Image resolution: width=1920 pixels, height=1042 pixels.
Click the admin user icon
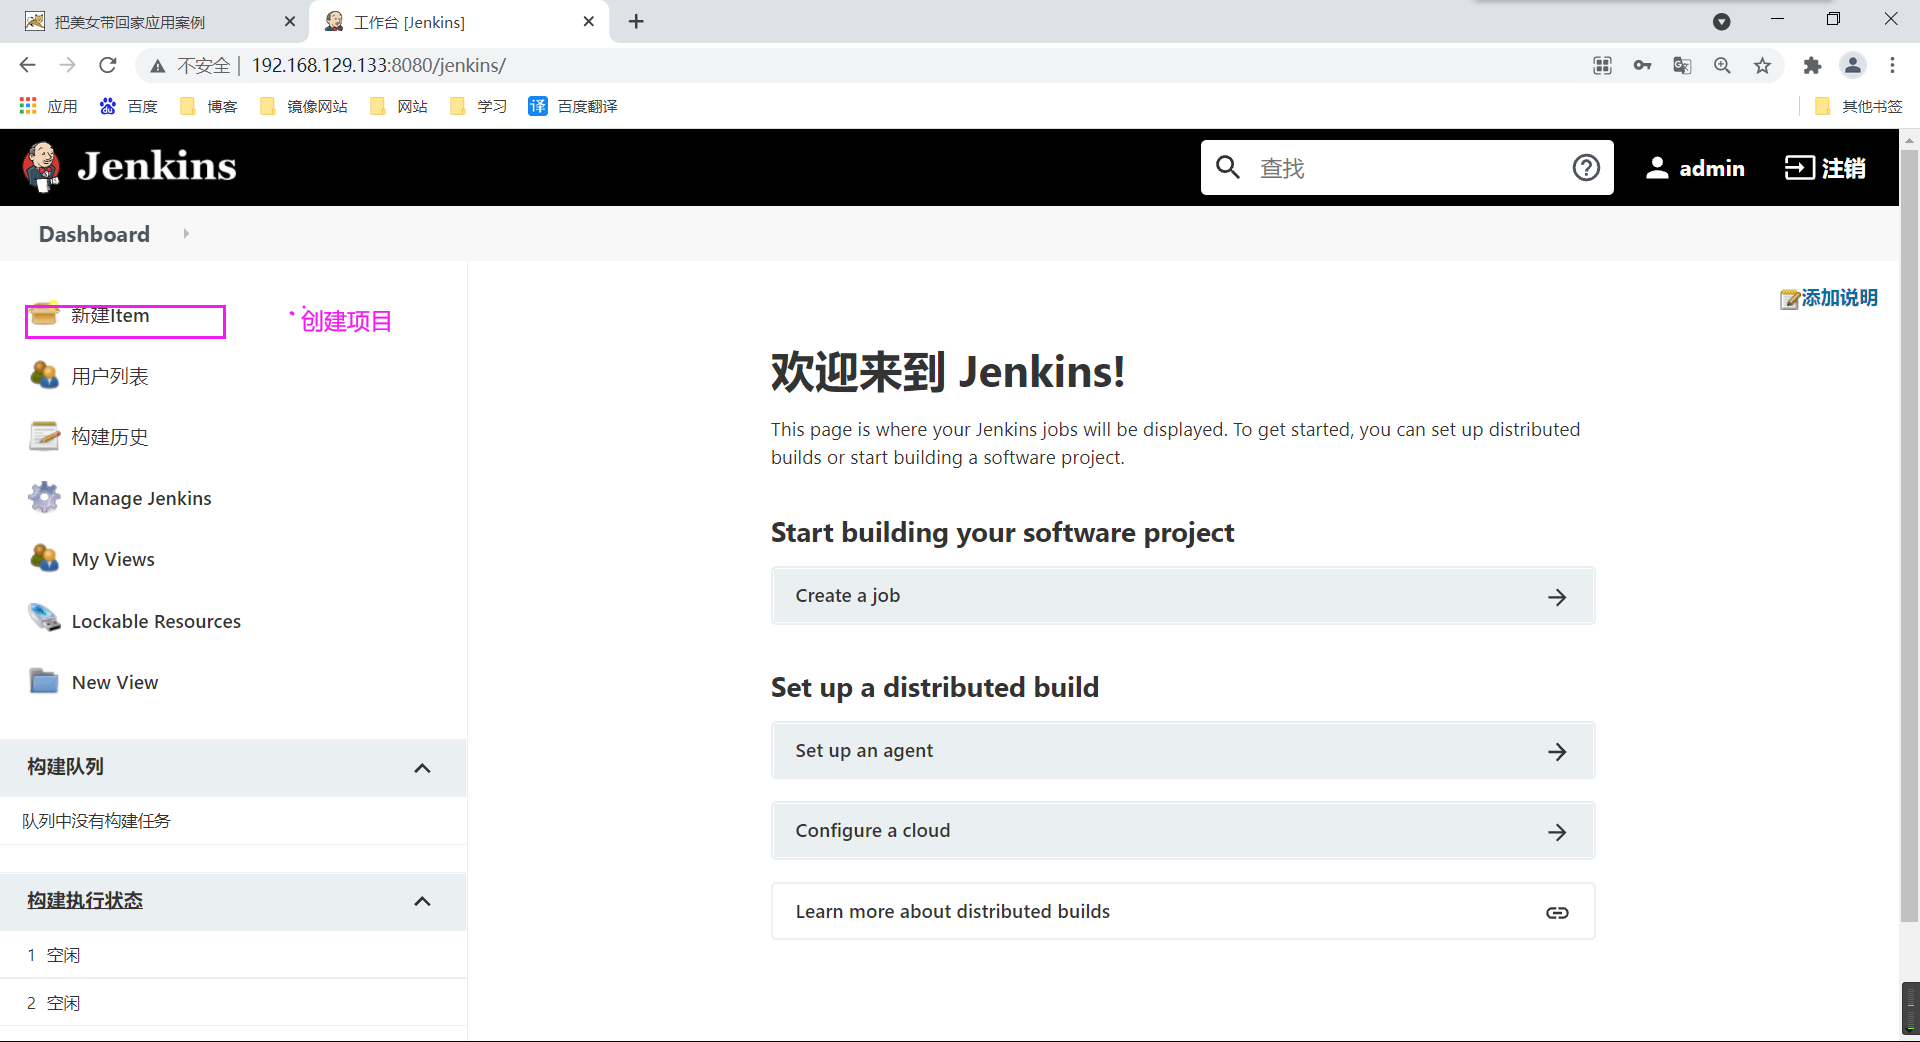pos(1657,168)
